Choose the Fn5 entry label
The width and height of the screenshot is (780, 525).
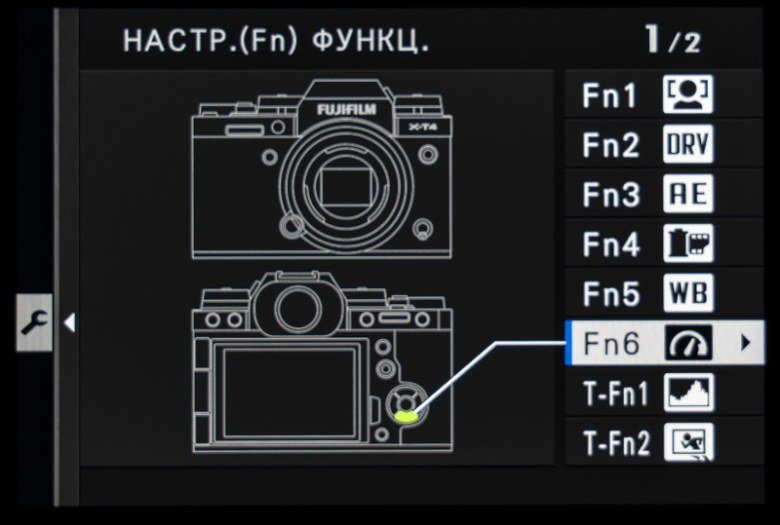click(611, 294)
